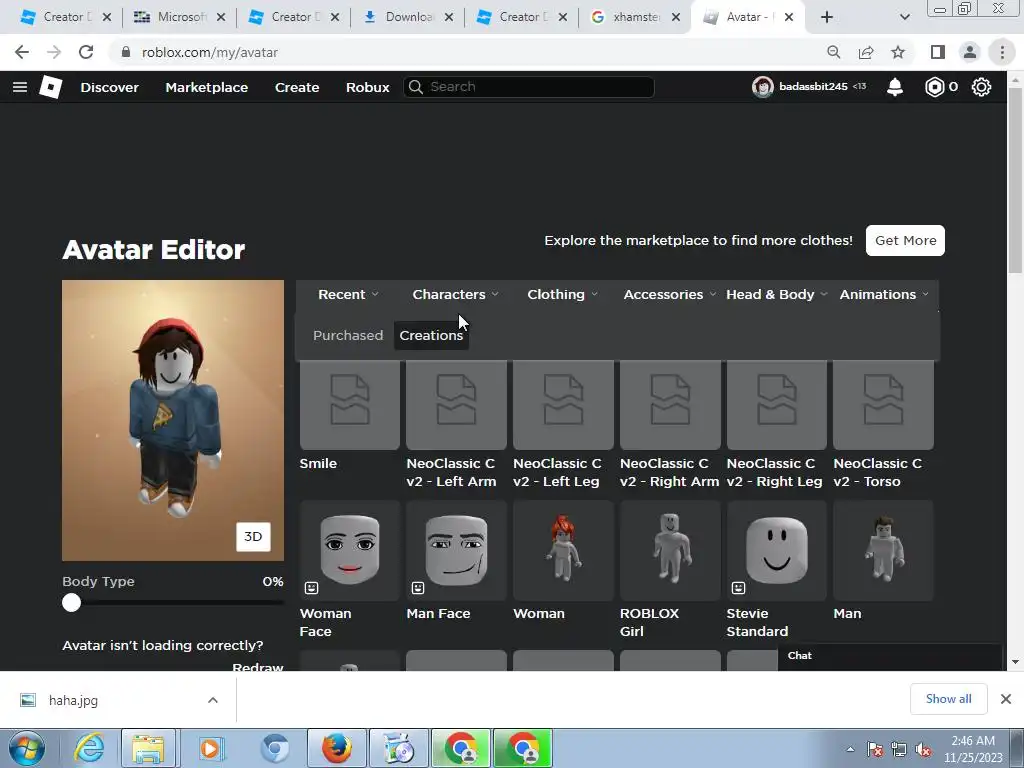Screen dimensions: 1024x768
Task: Open the Windows Start button
Action: [x=27, y=748]
